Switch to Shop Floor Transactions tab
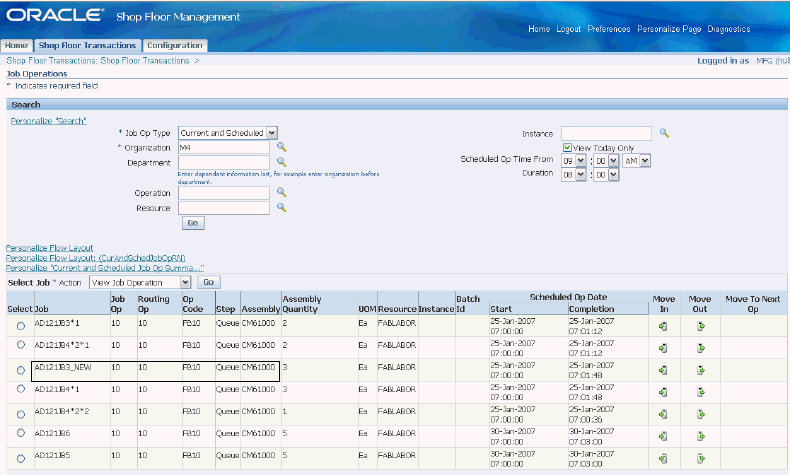This screenshot has height=475, width=790. (87, 45)
